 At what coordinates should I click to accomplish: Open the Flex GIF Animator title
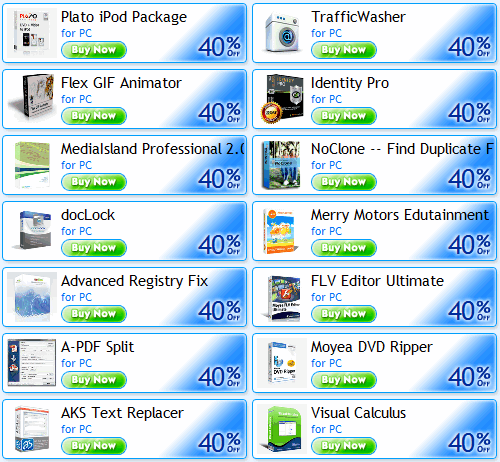121,83
